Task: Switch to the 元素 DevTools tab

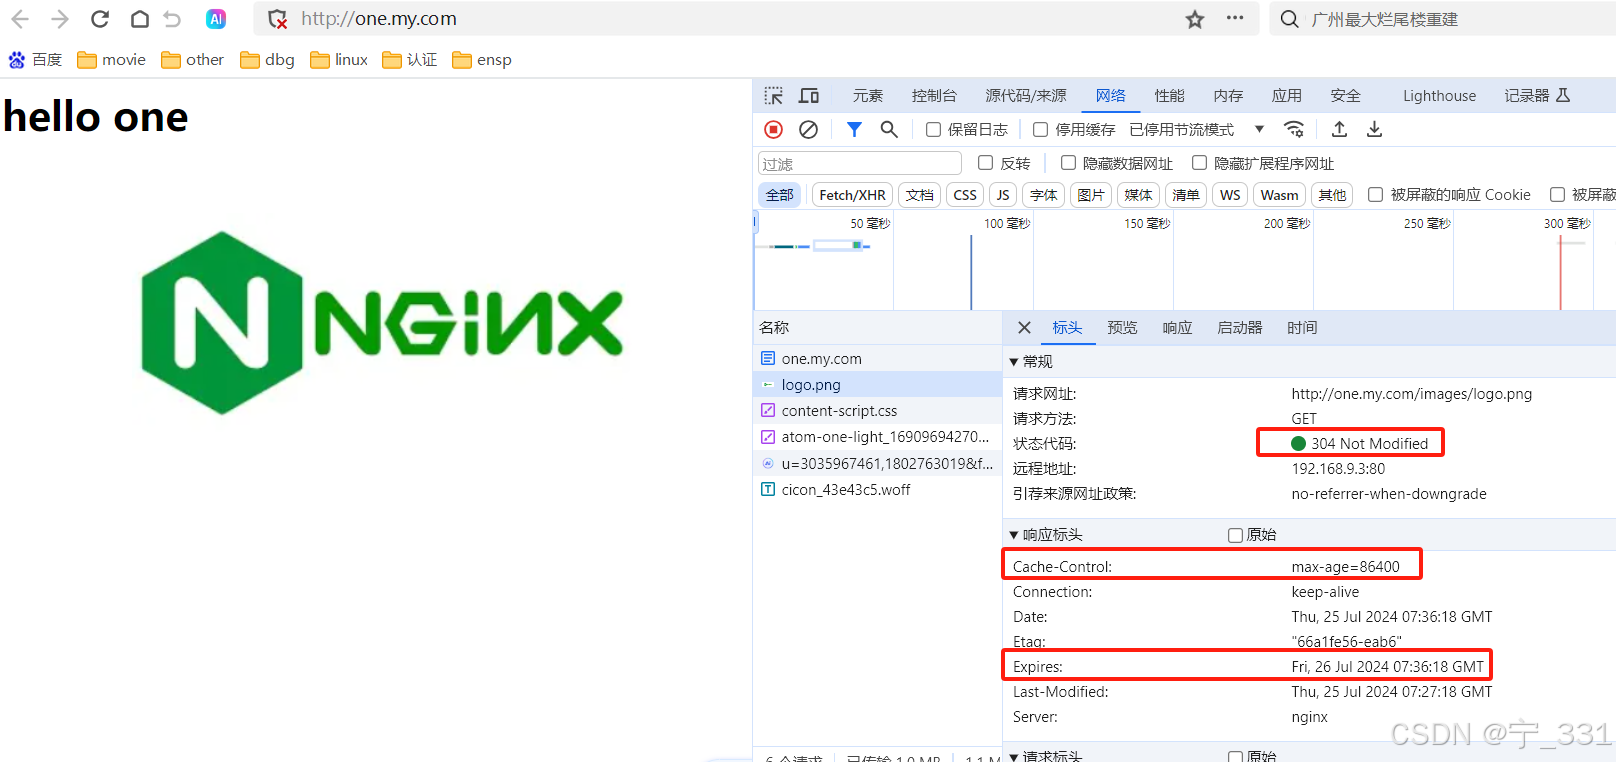Action: pos(868,96)
